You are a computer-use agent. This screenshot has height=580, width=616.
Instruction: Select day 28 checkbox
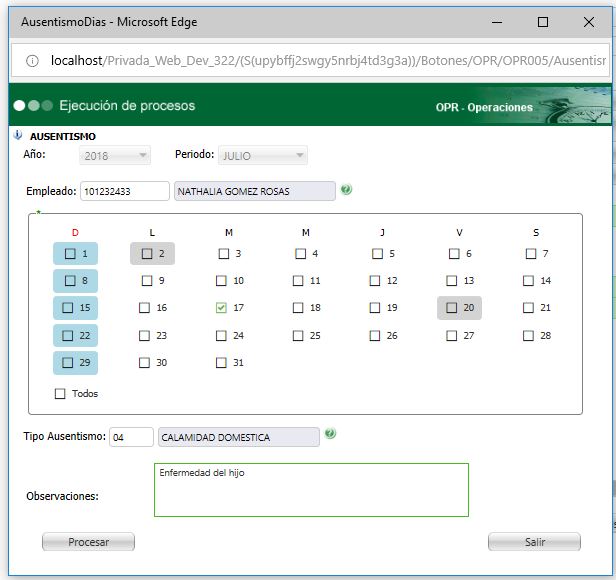(529, 335)
